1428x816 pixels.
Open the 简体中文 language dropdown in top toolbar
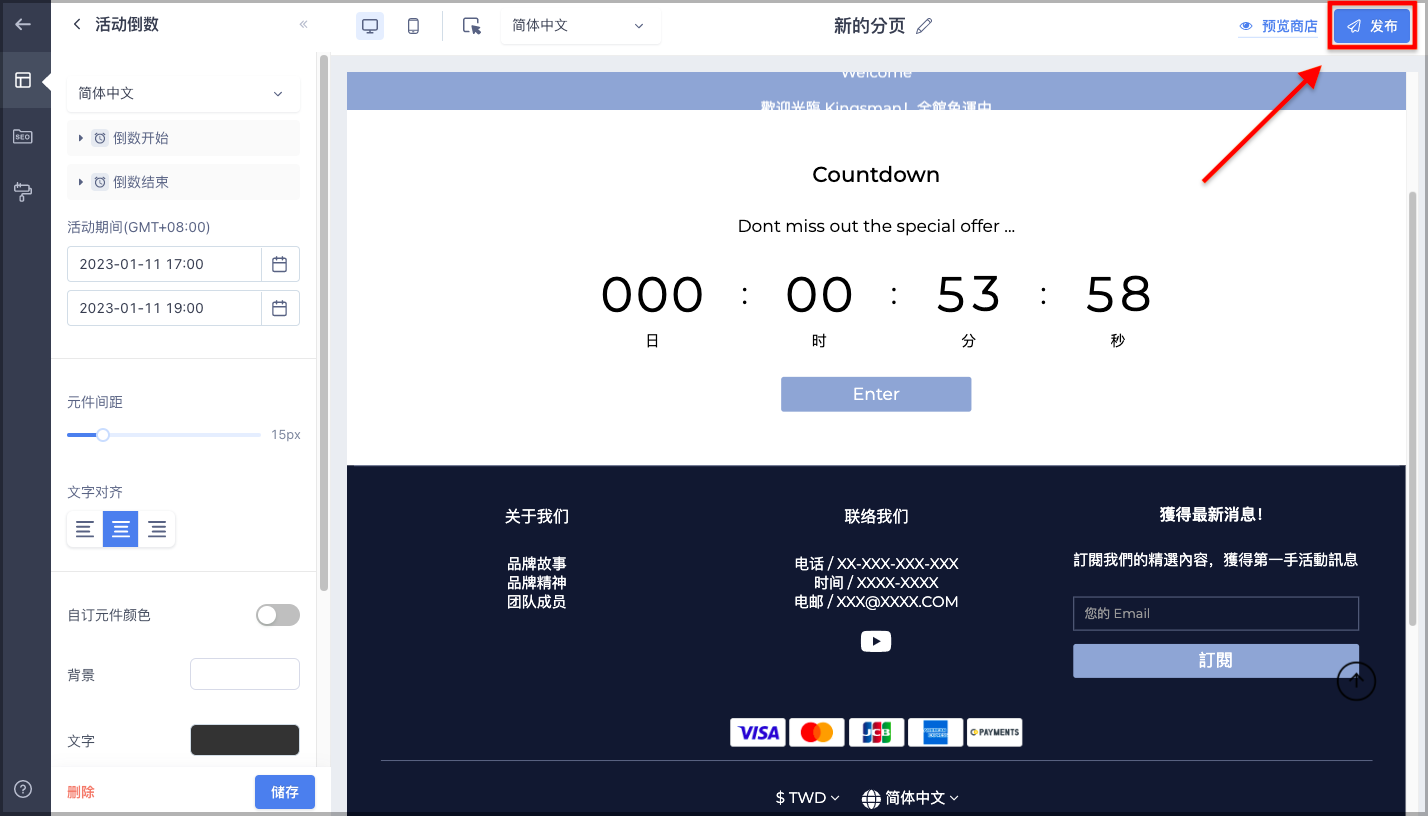(x=580, y=26)
